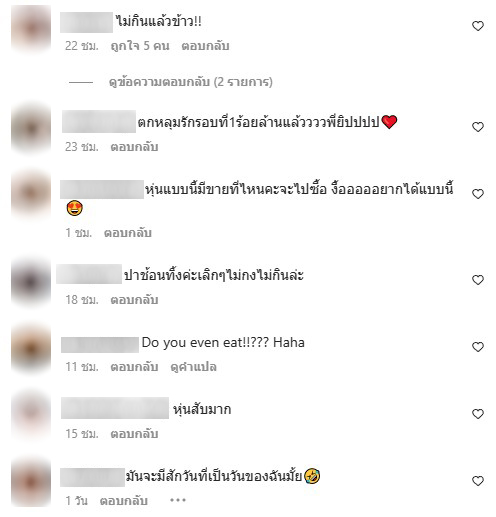This screenshot has height=517, width=496.
Task: Reply to the 15 ชม. 'หุ่นสับมาก' comment
Action: (134, 434)
